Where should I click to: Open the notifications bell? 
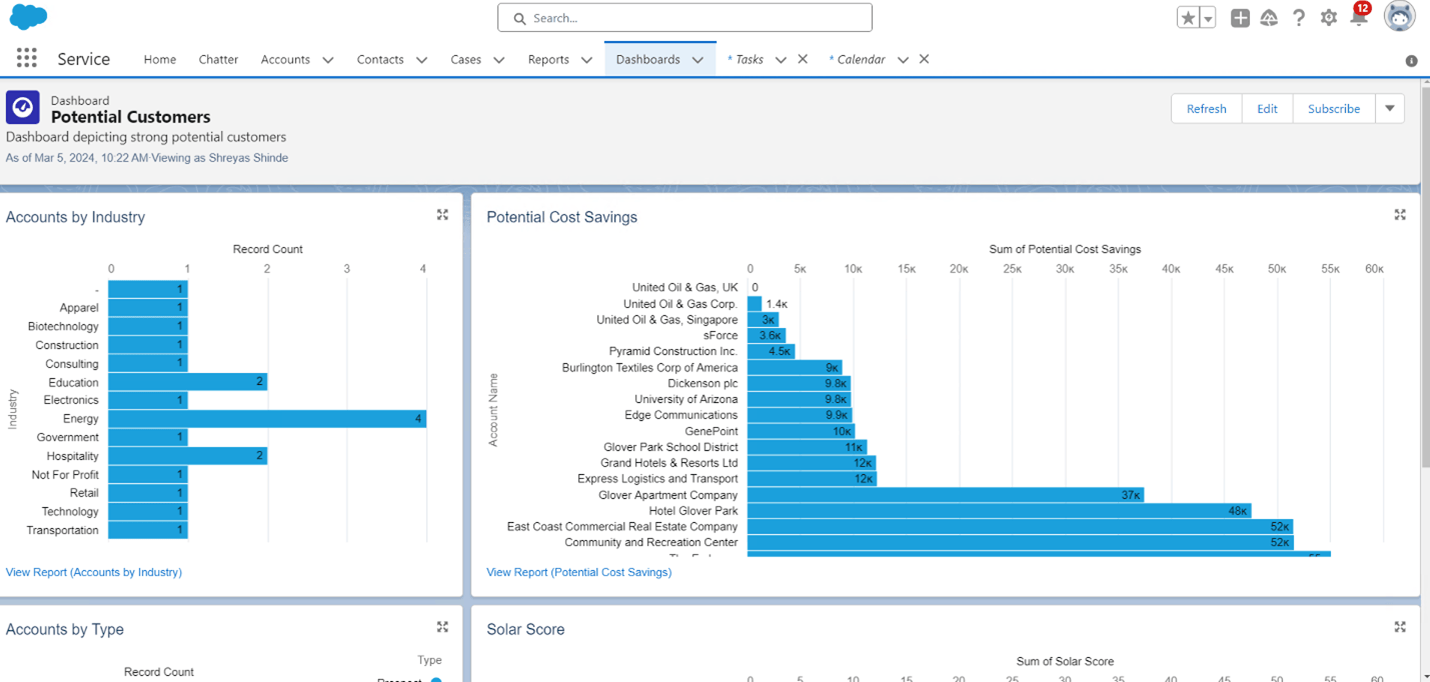(1358, 18)
